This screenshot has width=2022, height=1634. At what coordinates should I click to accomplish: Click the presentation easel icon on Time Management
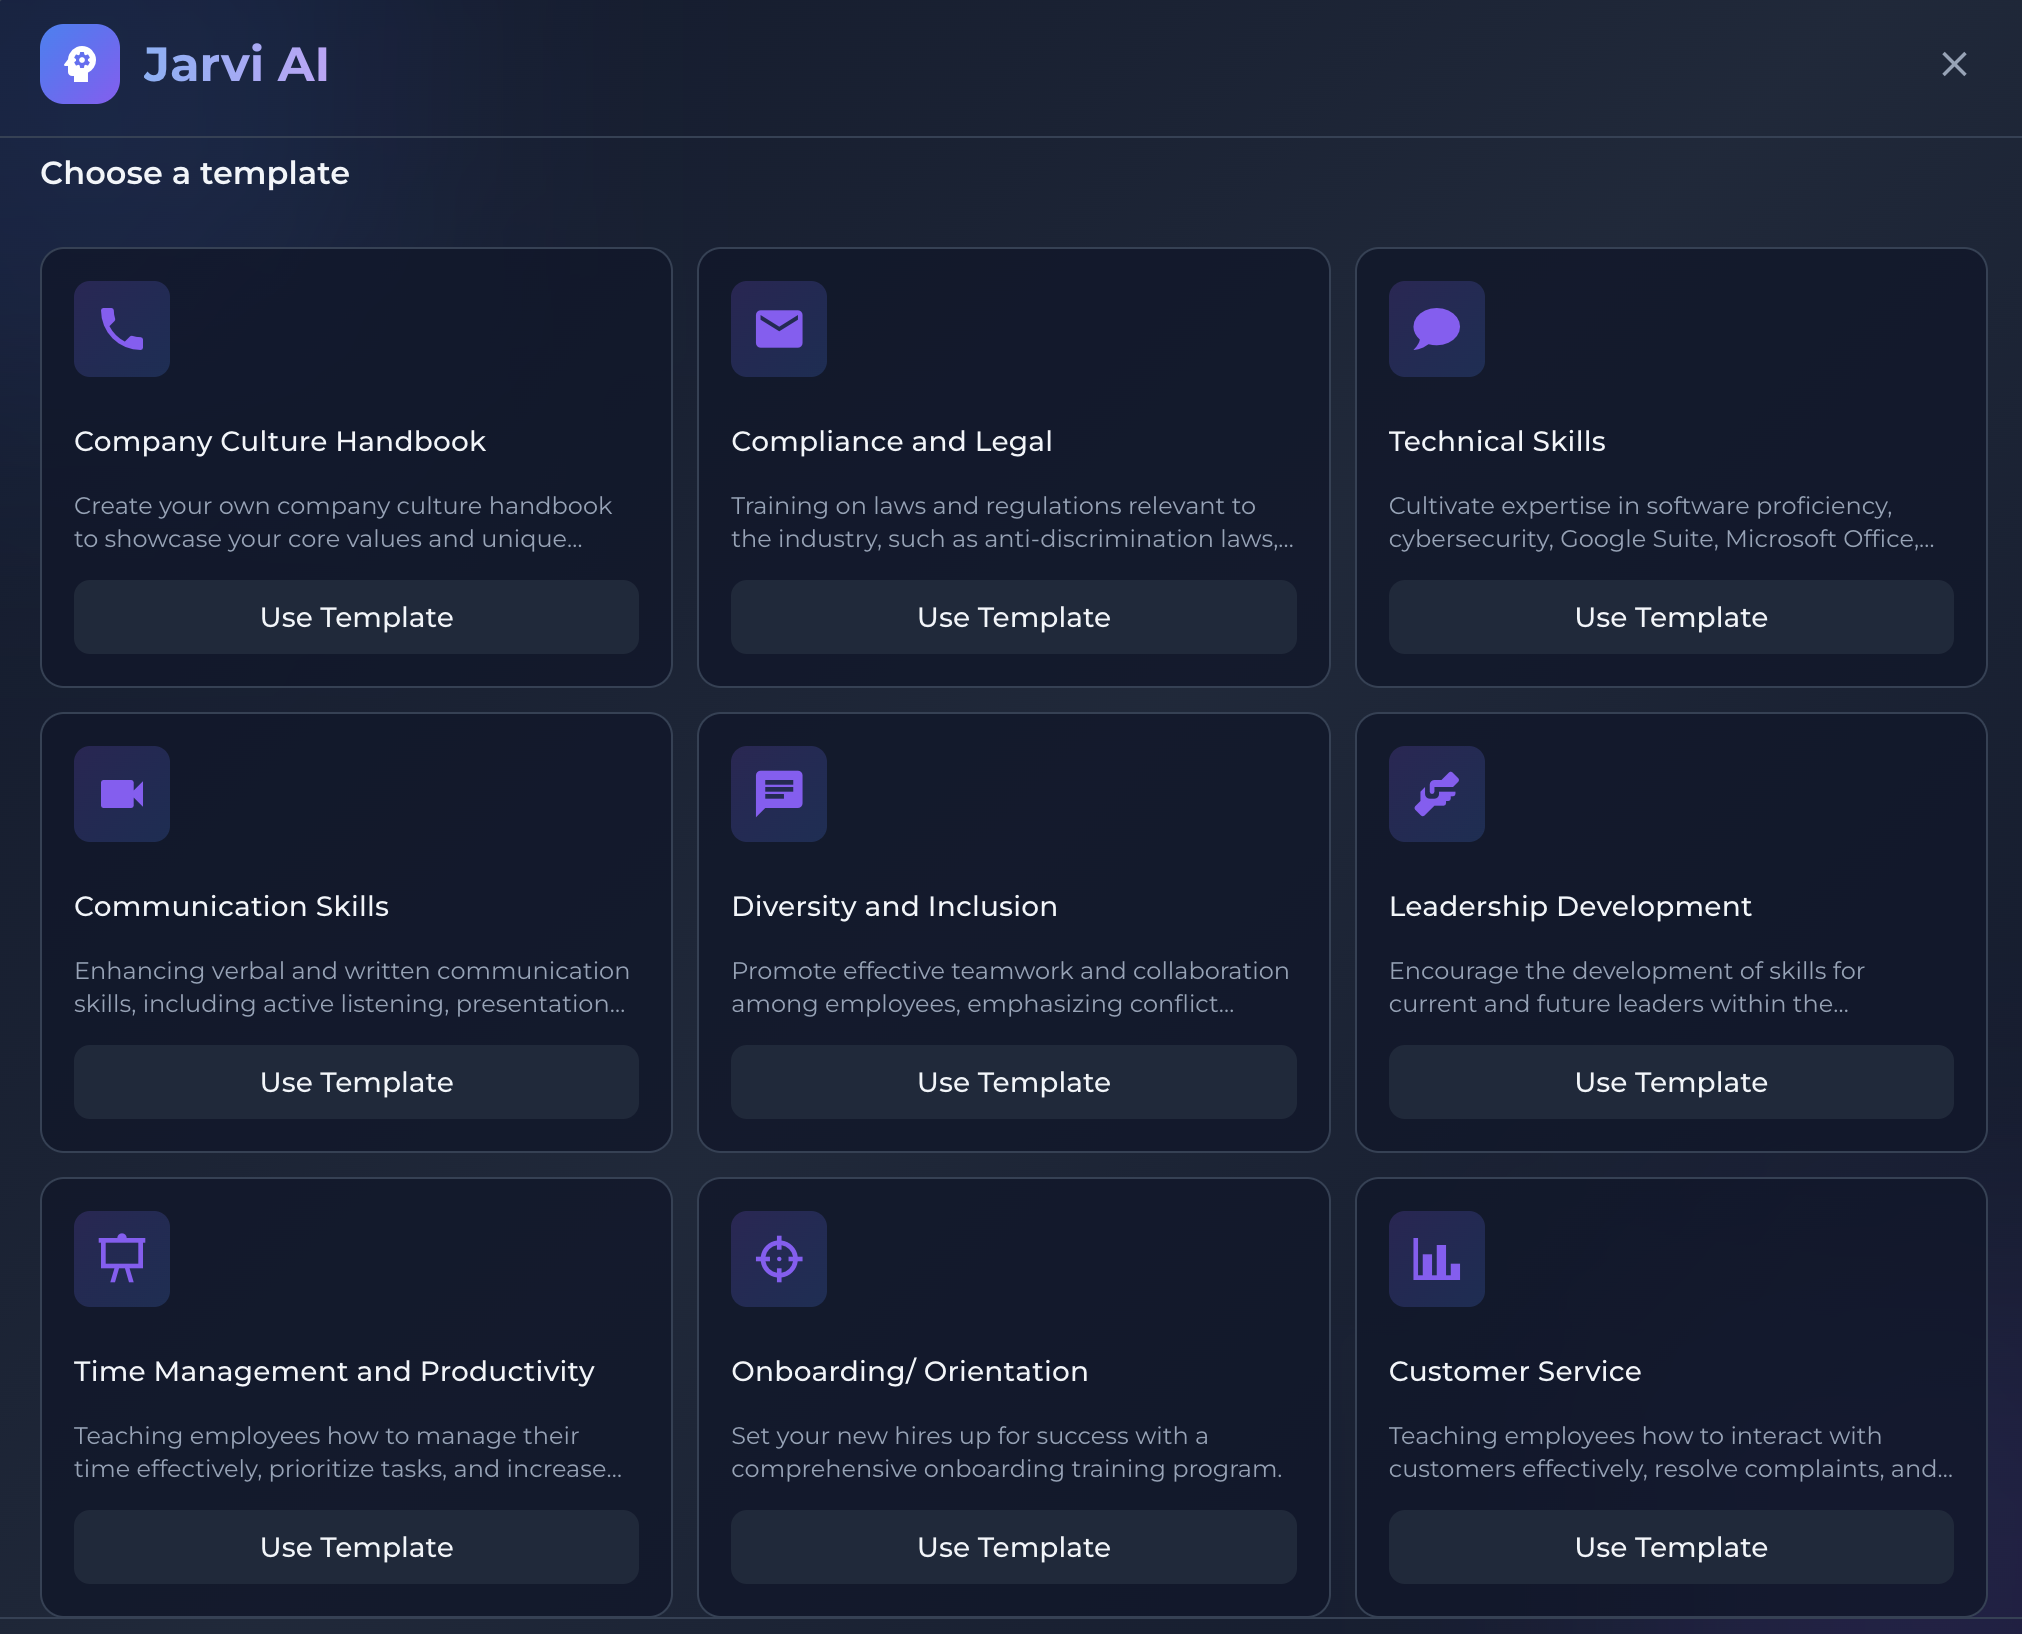pyautogui.click(x=122, y=1259)
